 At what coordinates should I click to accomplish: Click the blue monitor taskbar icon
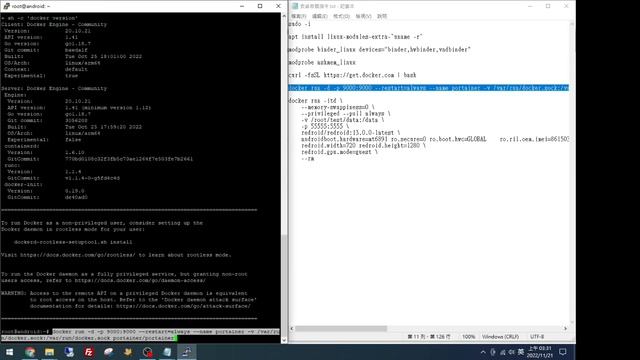tap(69, 352)
